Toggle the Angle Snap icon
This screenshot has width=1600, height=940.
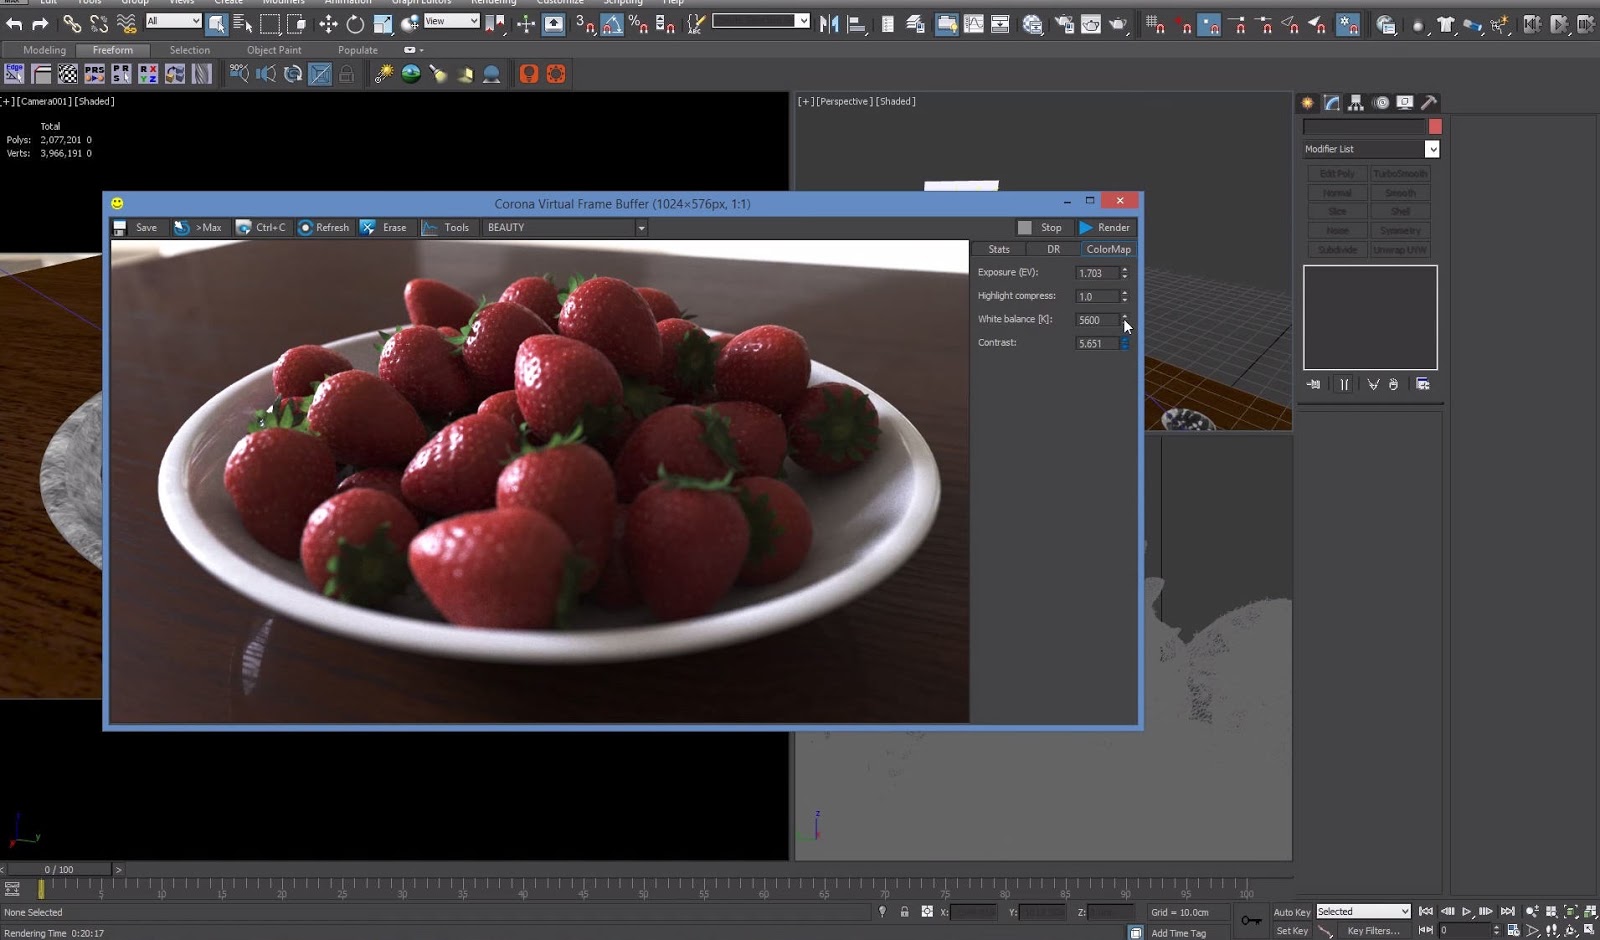pos(612,24)
